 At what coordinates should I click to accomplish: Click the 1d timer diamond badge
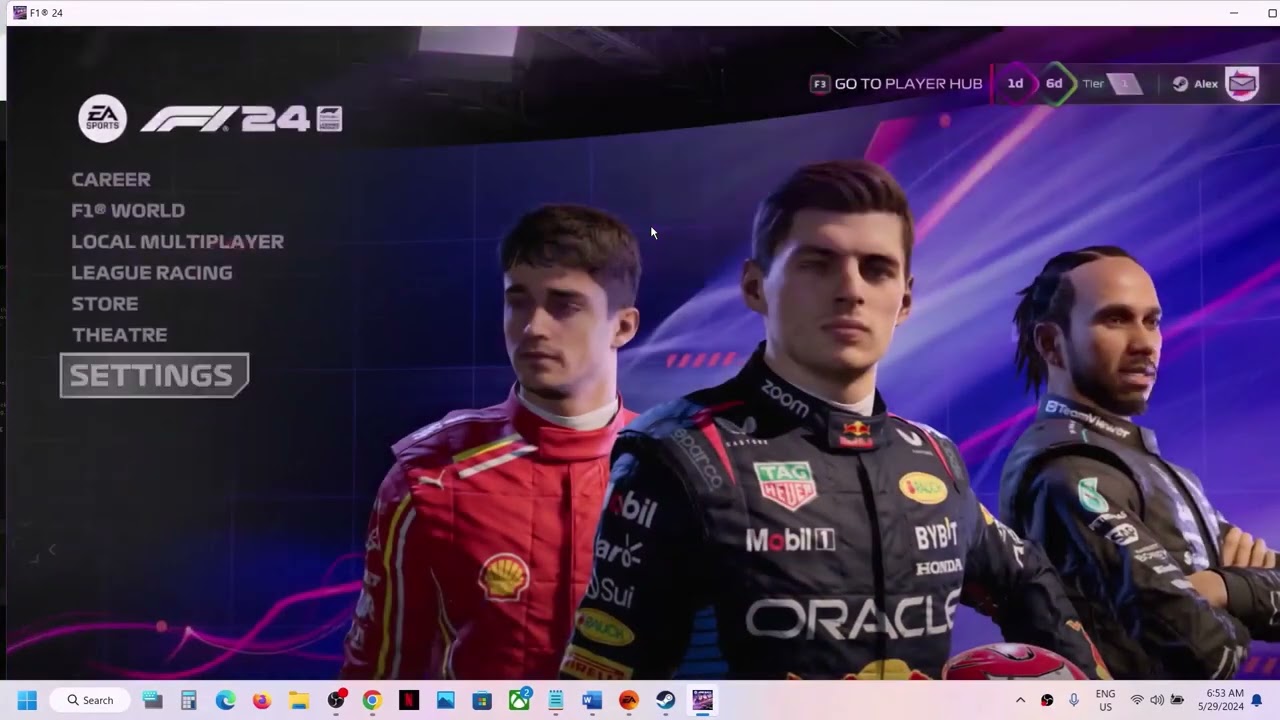pyautogui.click(x=1015, y=84)
